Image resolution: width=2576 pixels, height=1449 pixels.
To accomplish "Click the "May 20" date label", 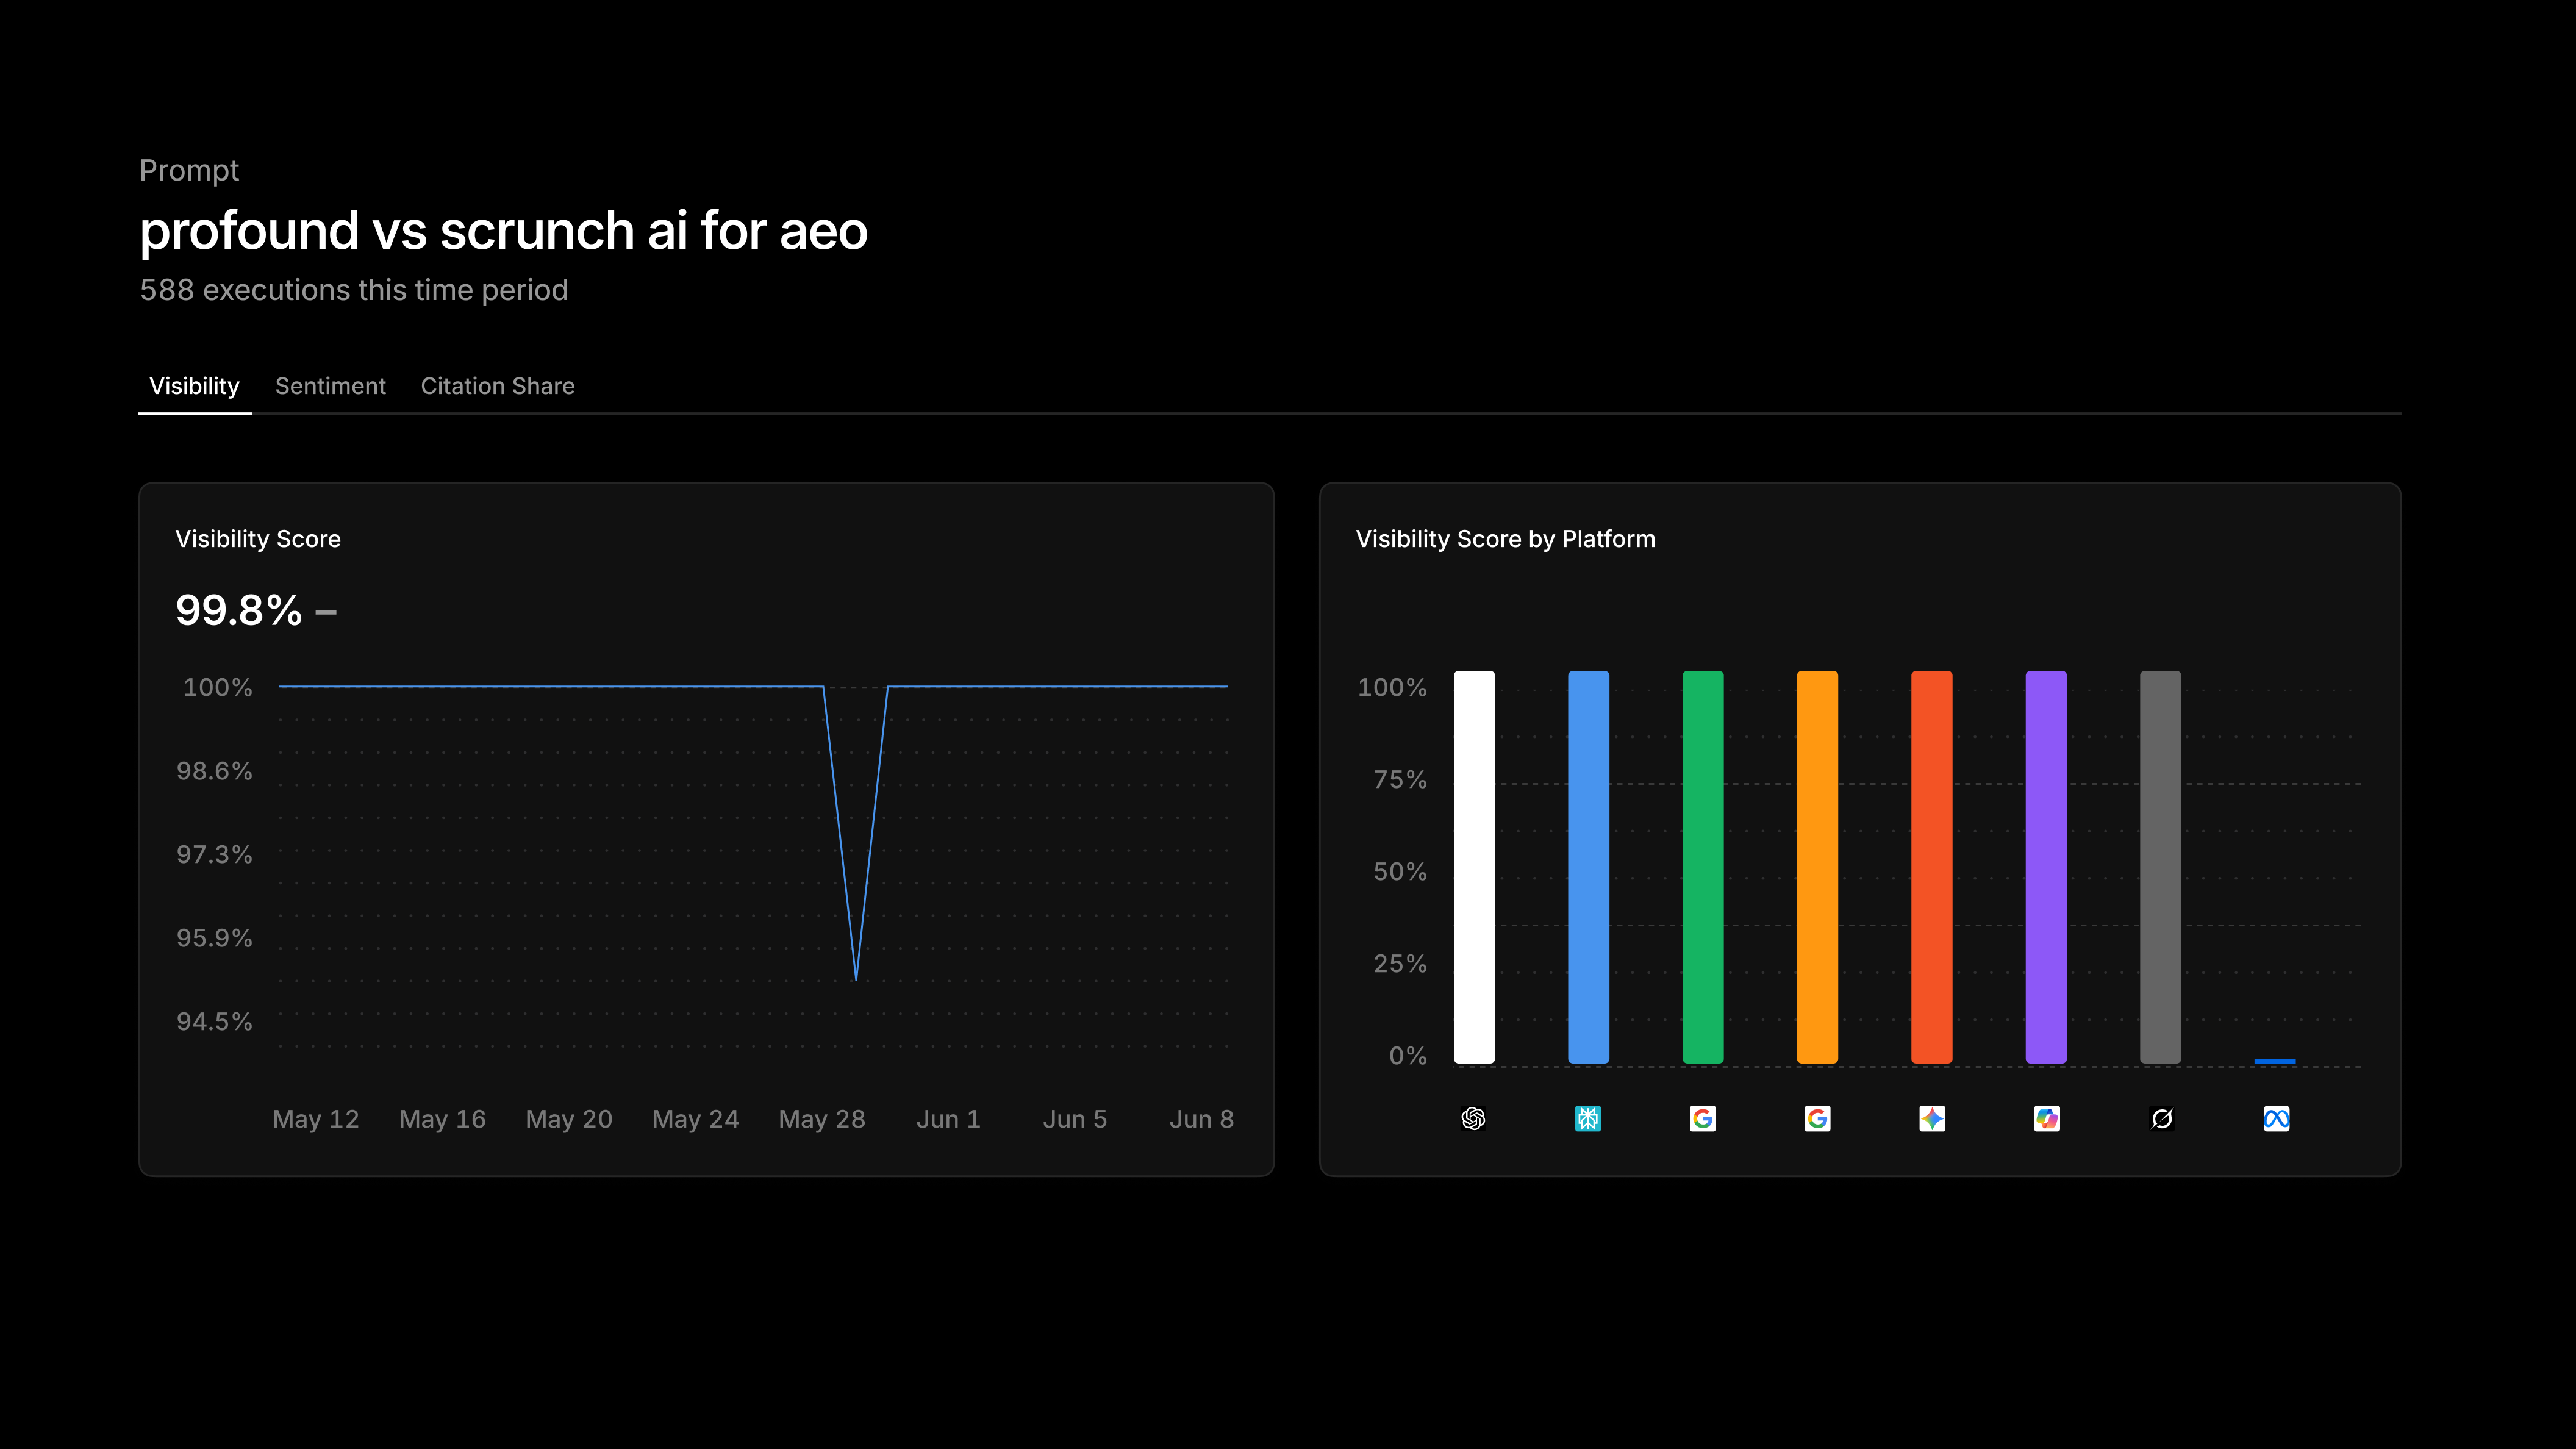I will [x=569, y=1119].
